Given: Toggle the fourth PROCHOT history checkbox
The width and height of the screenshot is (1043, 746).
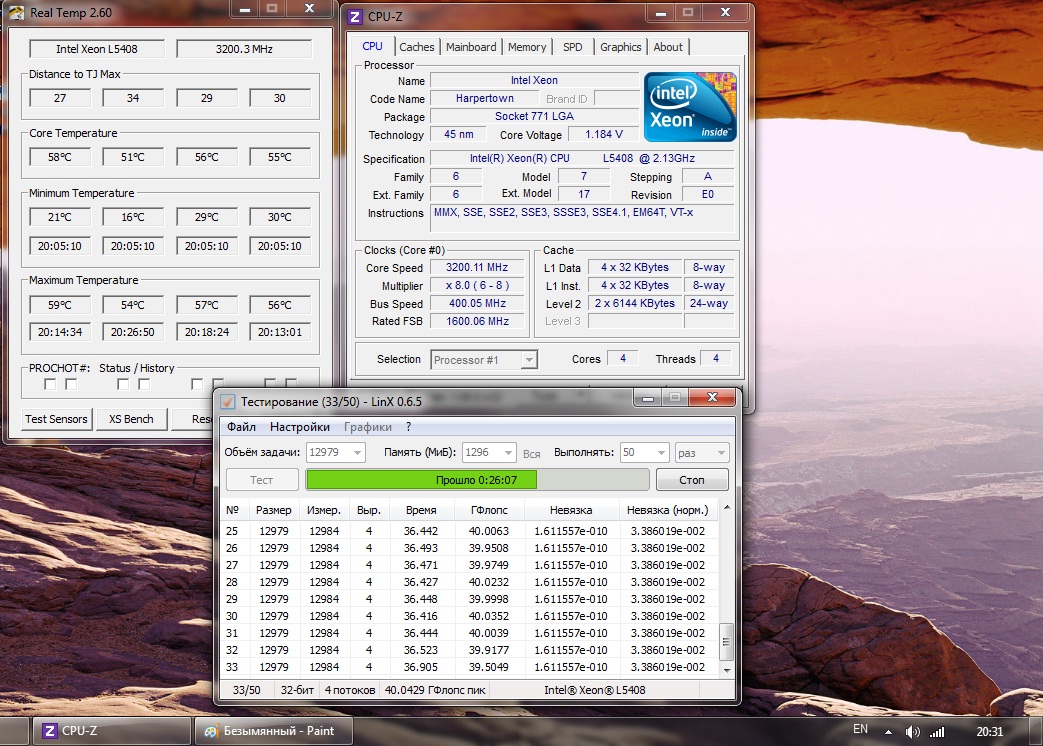Looking at the screenshot, I should [x=144, y=384].
